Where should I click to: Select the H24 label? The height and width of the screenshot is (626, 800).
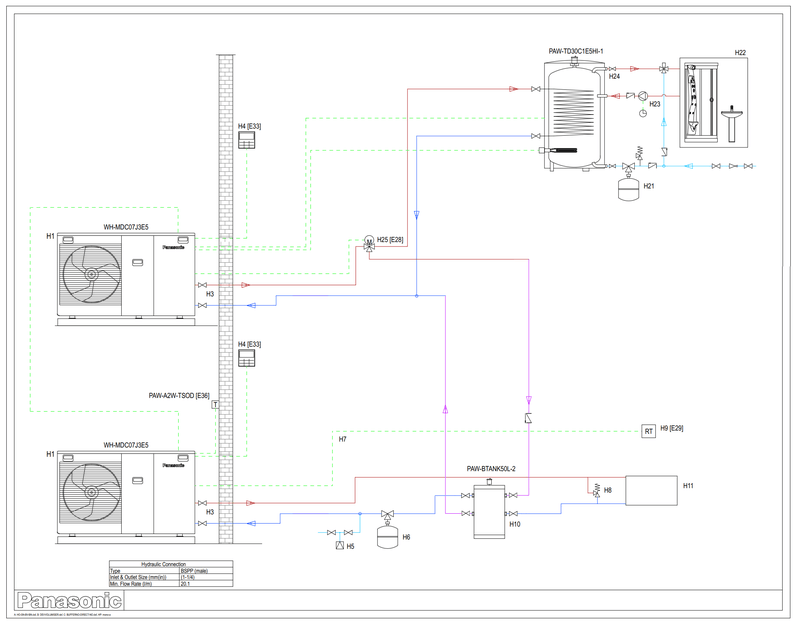coord(614,76)
